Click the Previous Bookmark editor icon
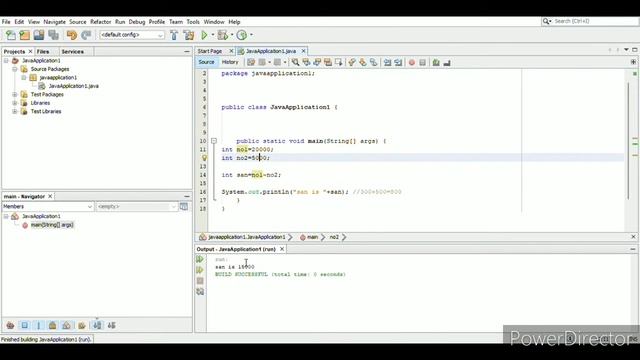Viewport: 640px width, 360px height. coord(352,62)
